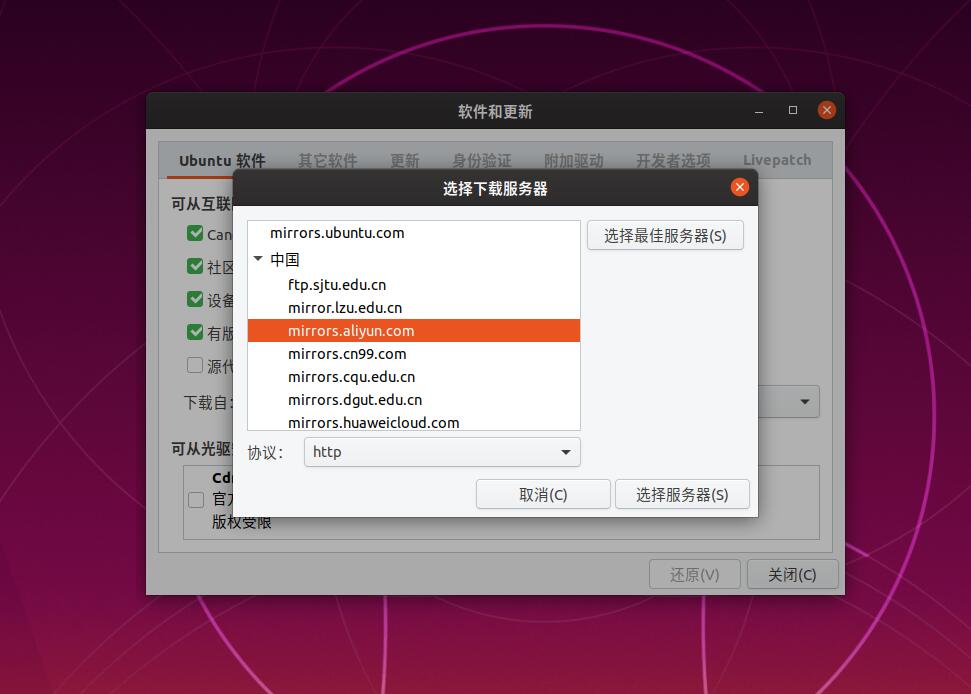
Task: Click 还原(V) button
Action: point(695,575)
